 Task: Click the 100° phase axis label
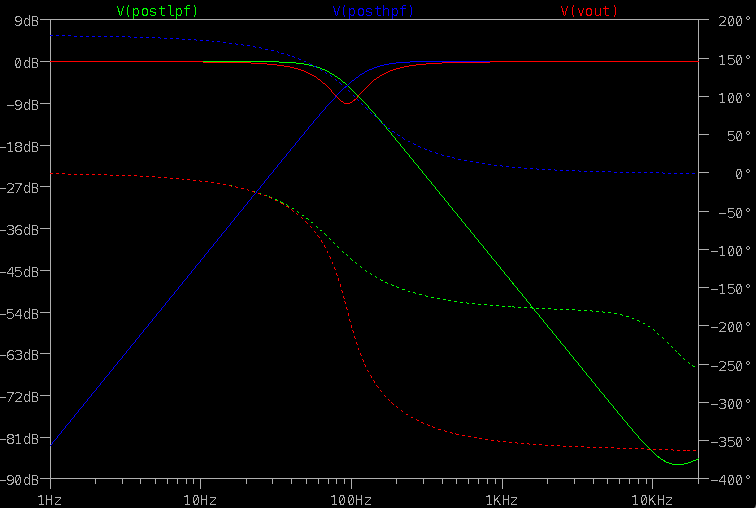pos(734,98)
